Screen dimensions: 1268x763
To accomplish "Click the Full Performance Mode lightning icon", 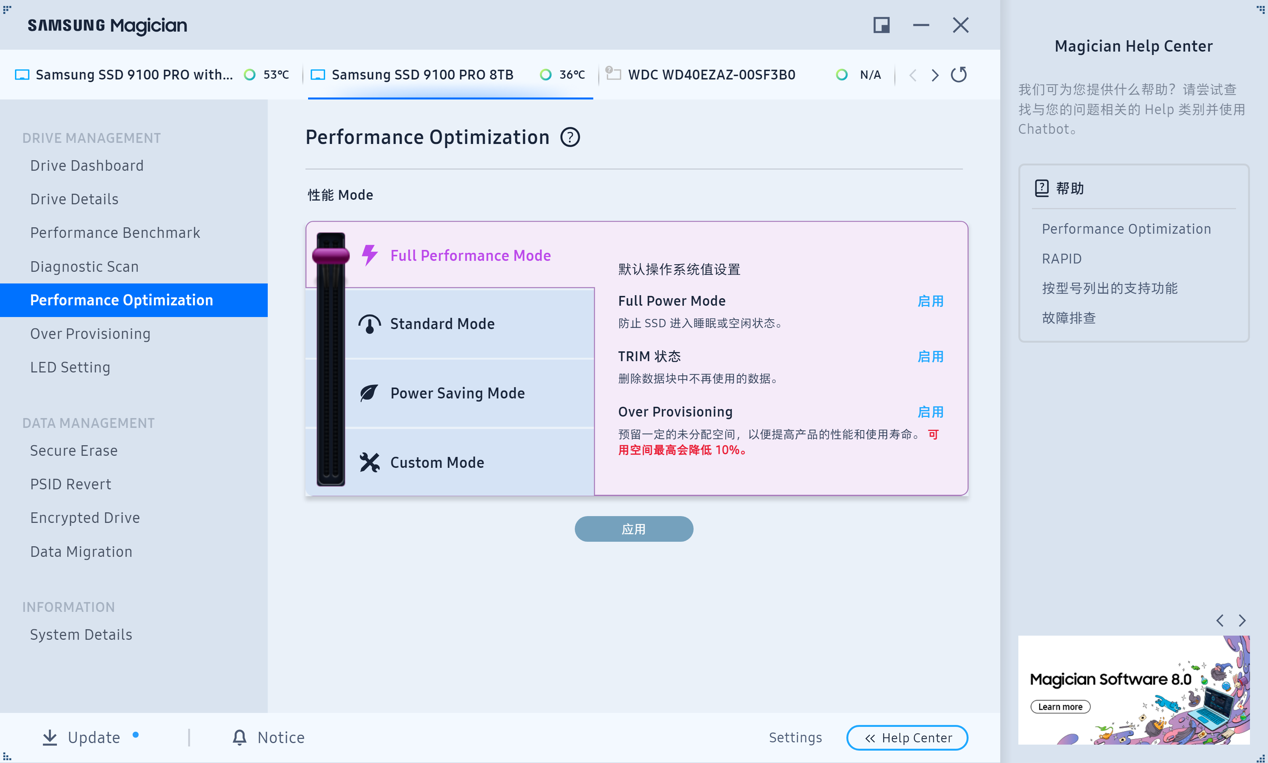I will pyautogui.click(x=370, y=255).
